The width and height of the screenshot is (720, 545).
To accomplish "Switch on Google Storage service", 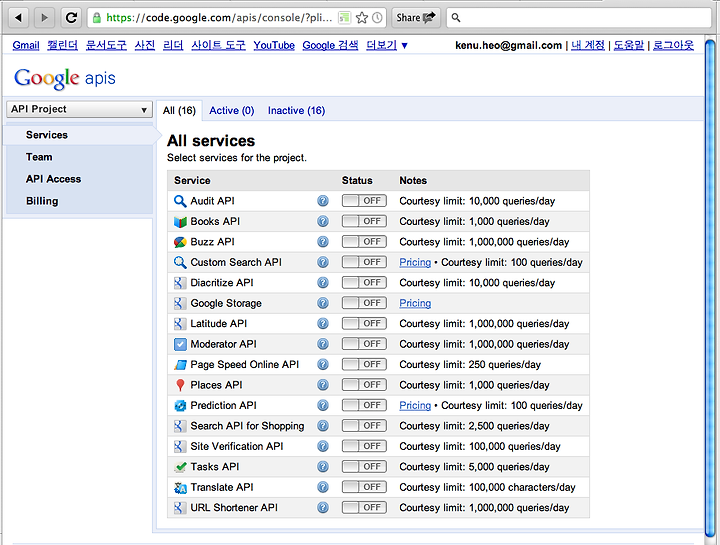I will pos(364,303).
